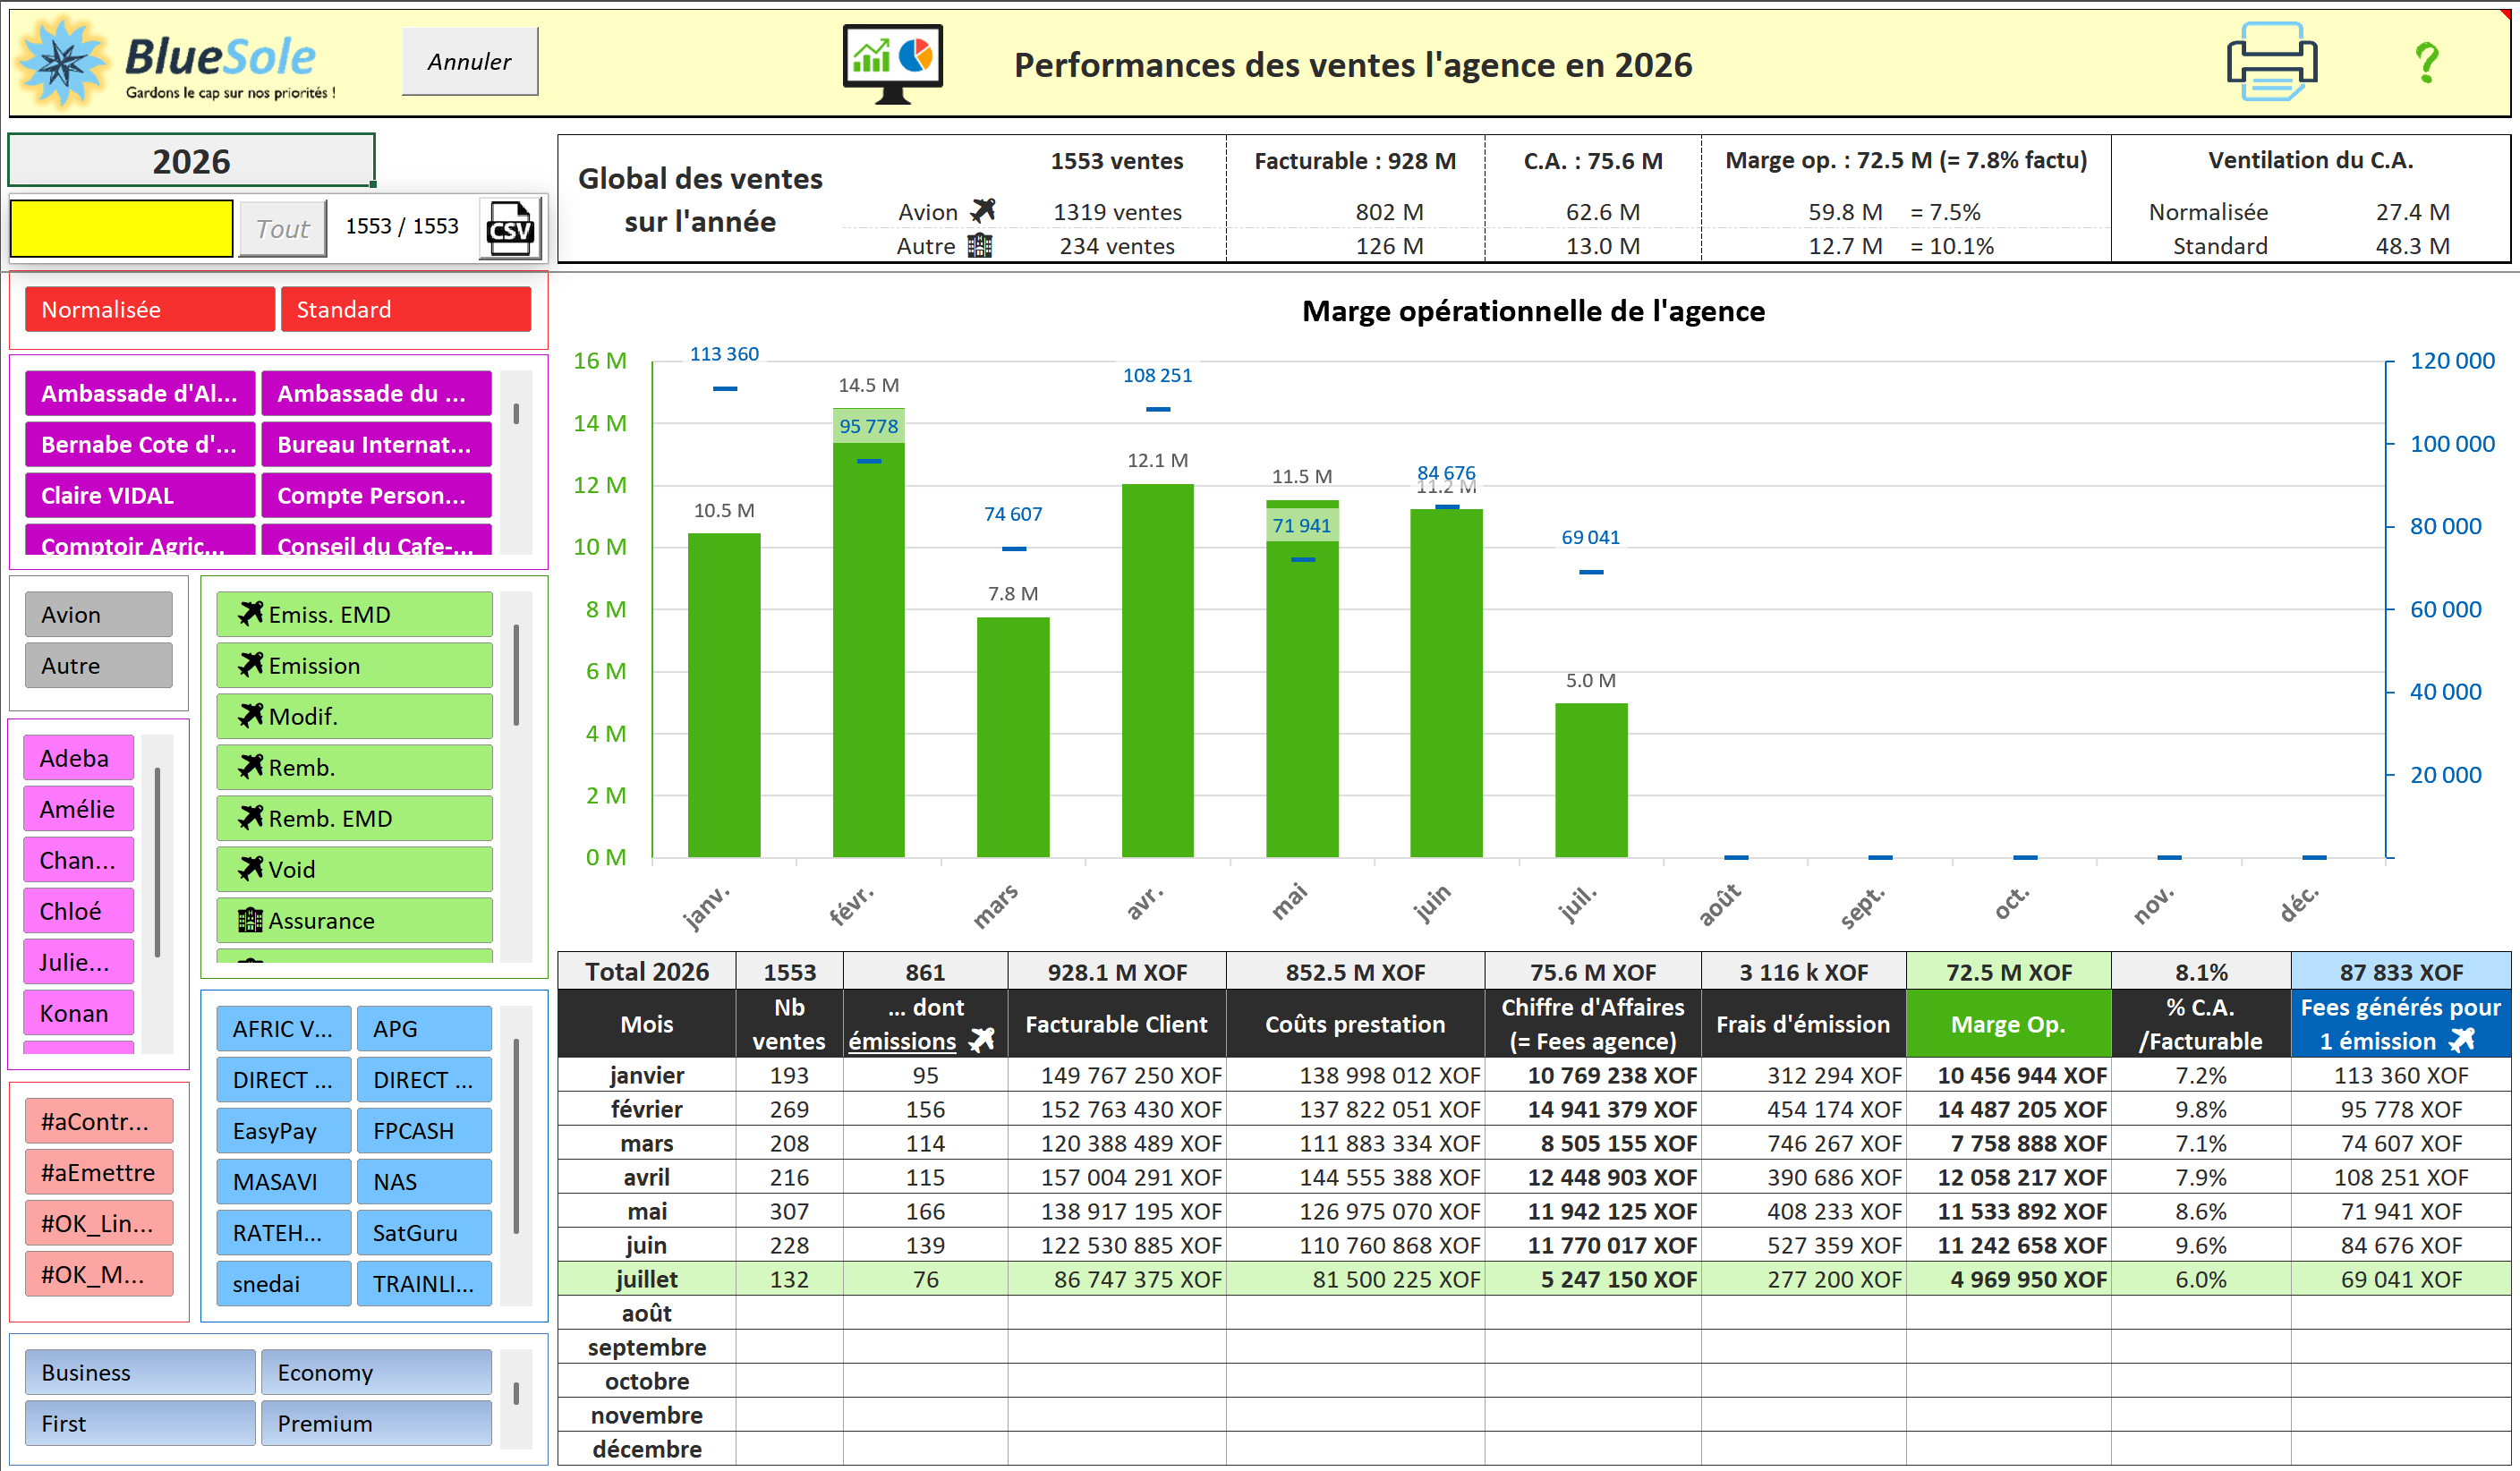Filter by Assurance operation type
The image size is (2520, 1471).
pyautogui.click(x=355, y=921)
